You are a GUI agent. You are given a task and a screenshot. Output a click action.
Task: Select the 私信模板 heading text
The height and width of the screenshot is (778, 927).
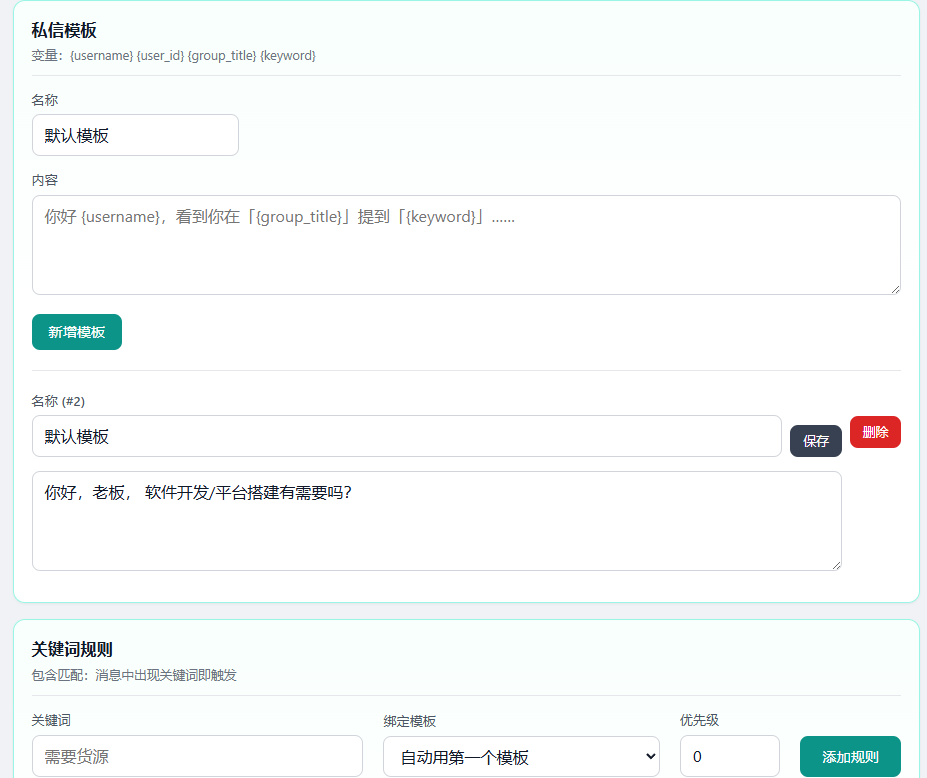tap(64, 30)
